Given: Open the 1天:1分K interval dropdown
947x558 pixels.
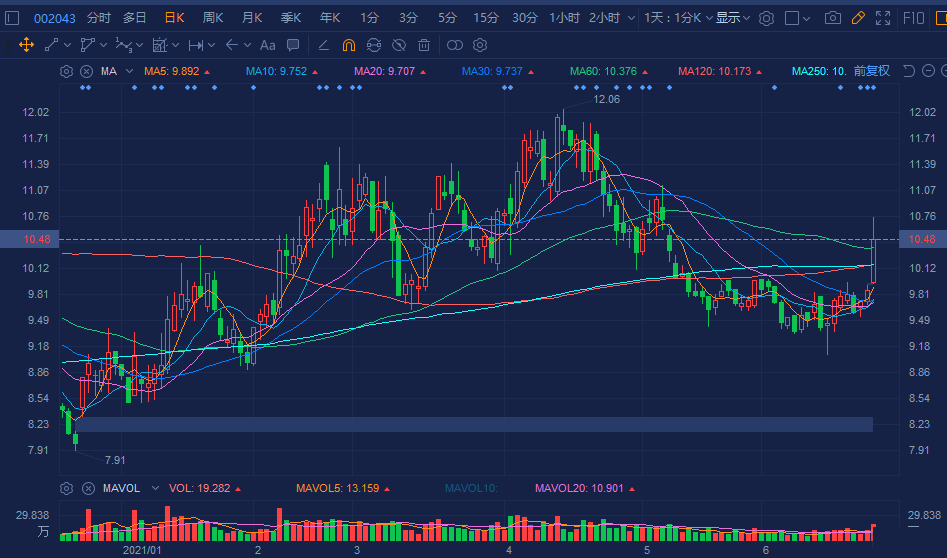Looking at the screenshot, I should [676, 18].
